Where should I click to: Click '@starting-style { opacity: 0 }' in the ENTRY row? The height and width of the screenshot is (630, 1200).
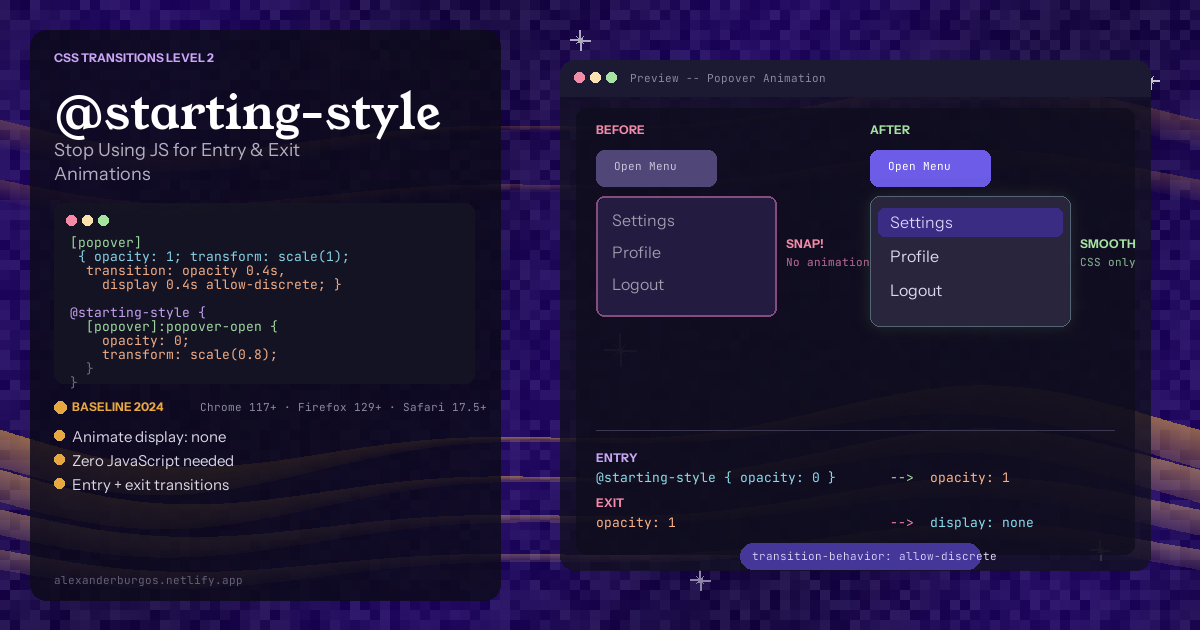[715, 478]
